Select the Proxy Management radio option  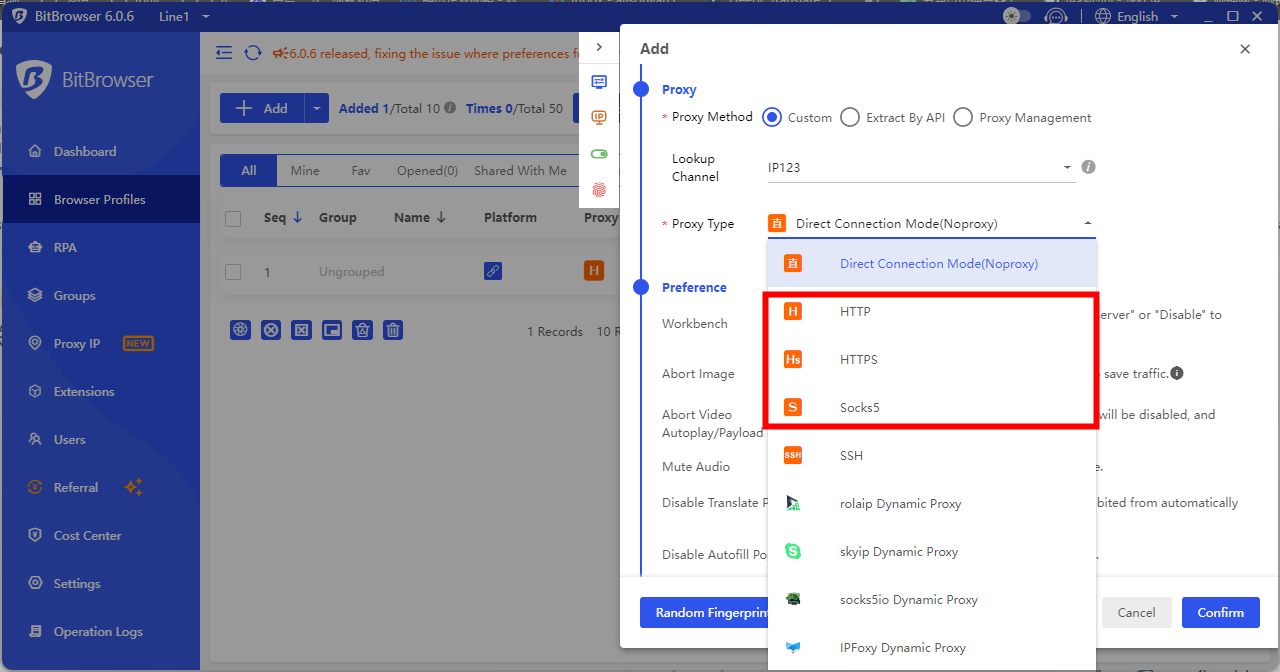963,117
